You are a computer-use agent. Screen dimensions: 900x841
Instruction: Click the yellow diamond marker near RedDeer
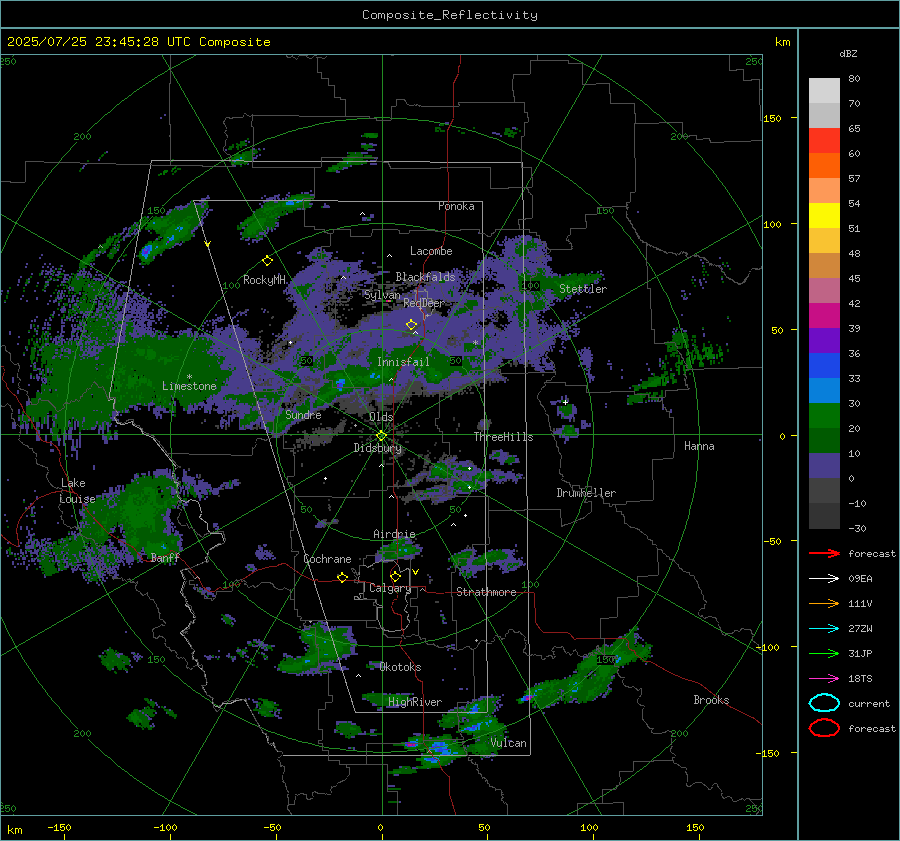point(411,325)
